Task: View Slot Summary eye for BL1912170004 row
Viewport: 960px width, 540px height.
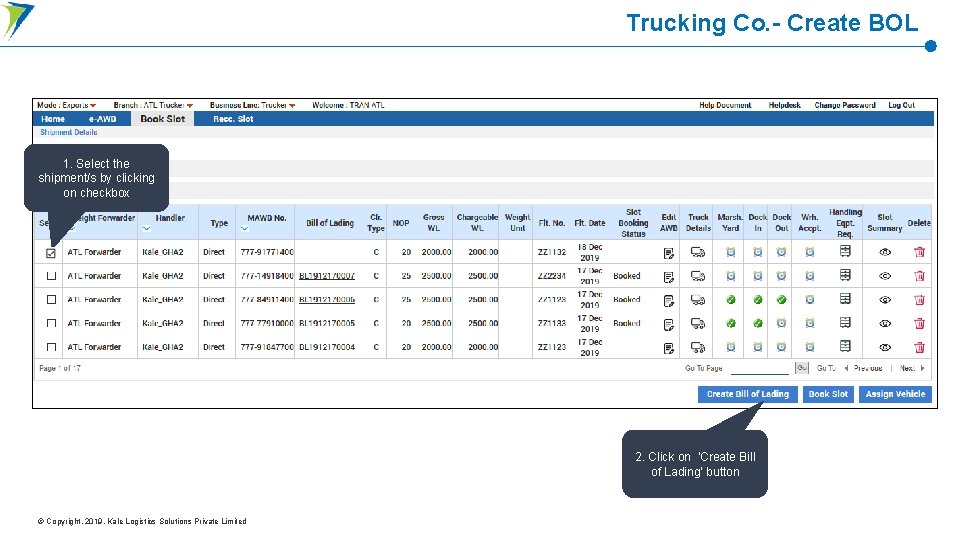Action: coord(885,347)
